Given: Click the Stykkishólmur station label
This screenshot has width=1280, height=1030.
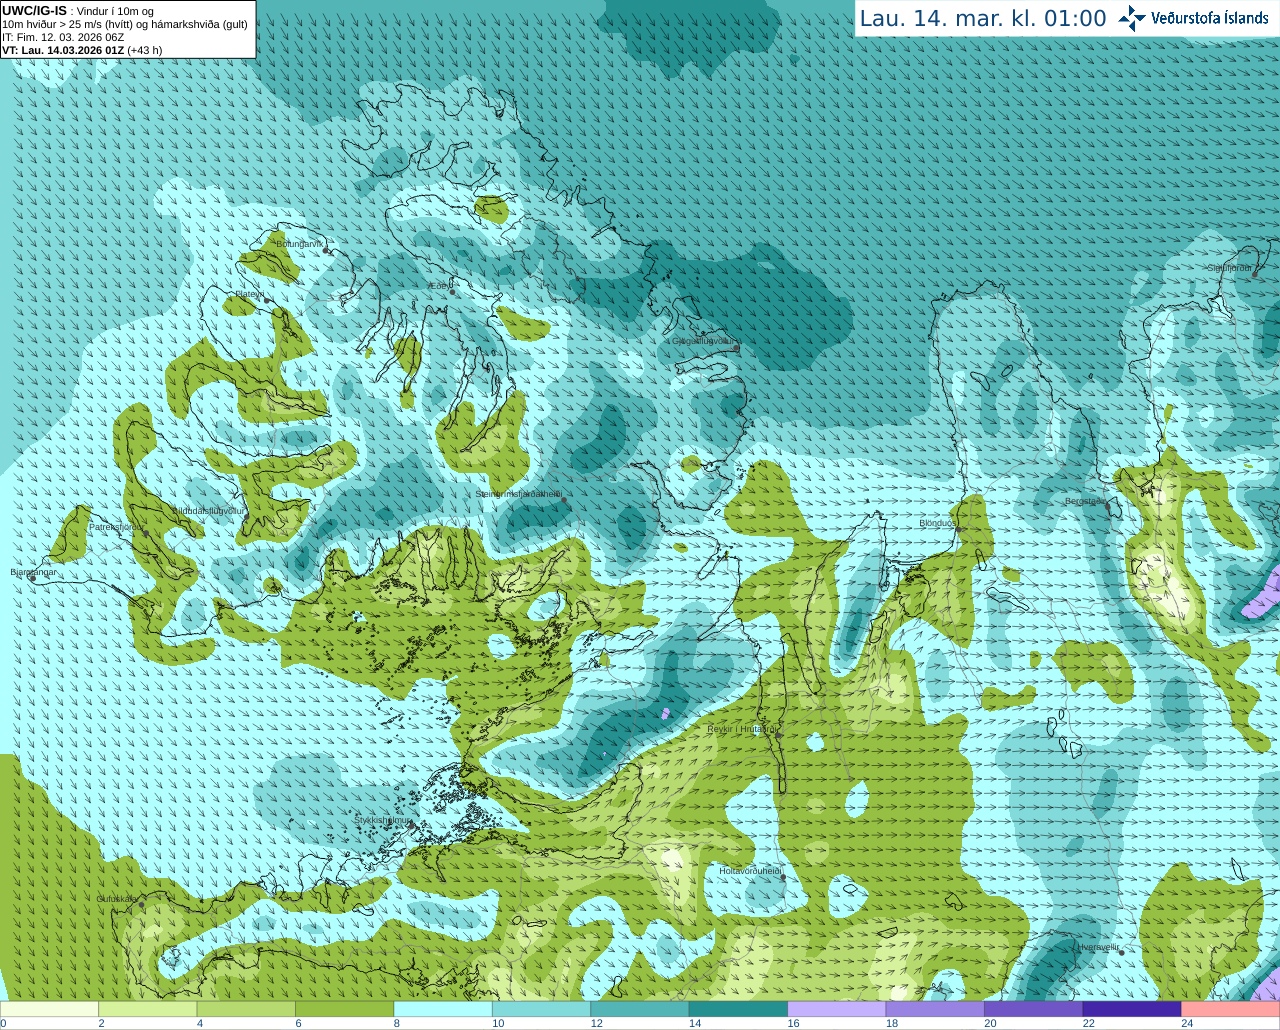Looking at the screenshot, I should click(383, 820).
